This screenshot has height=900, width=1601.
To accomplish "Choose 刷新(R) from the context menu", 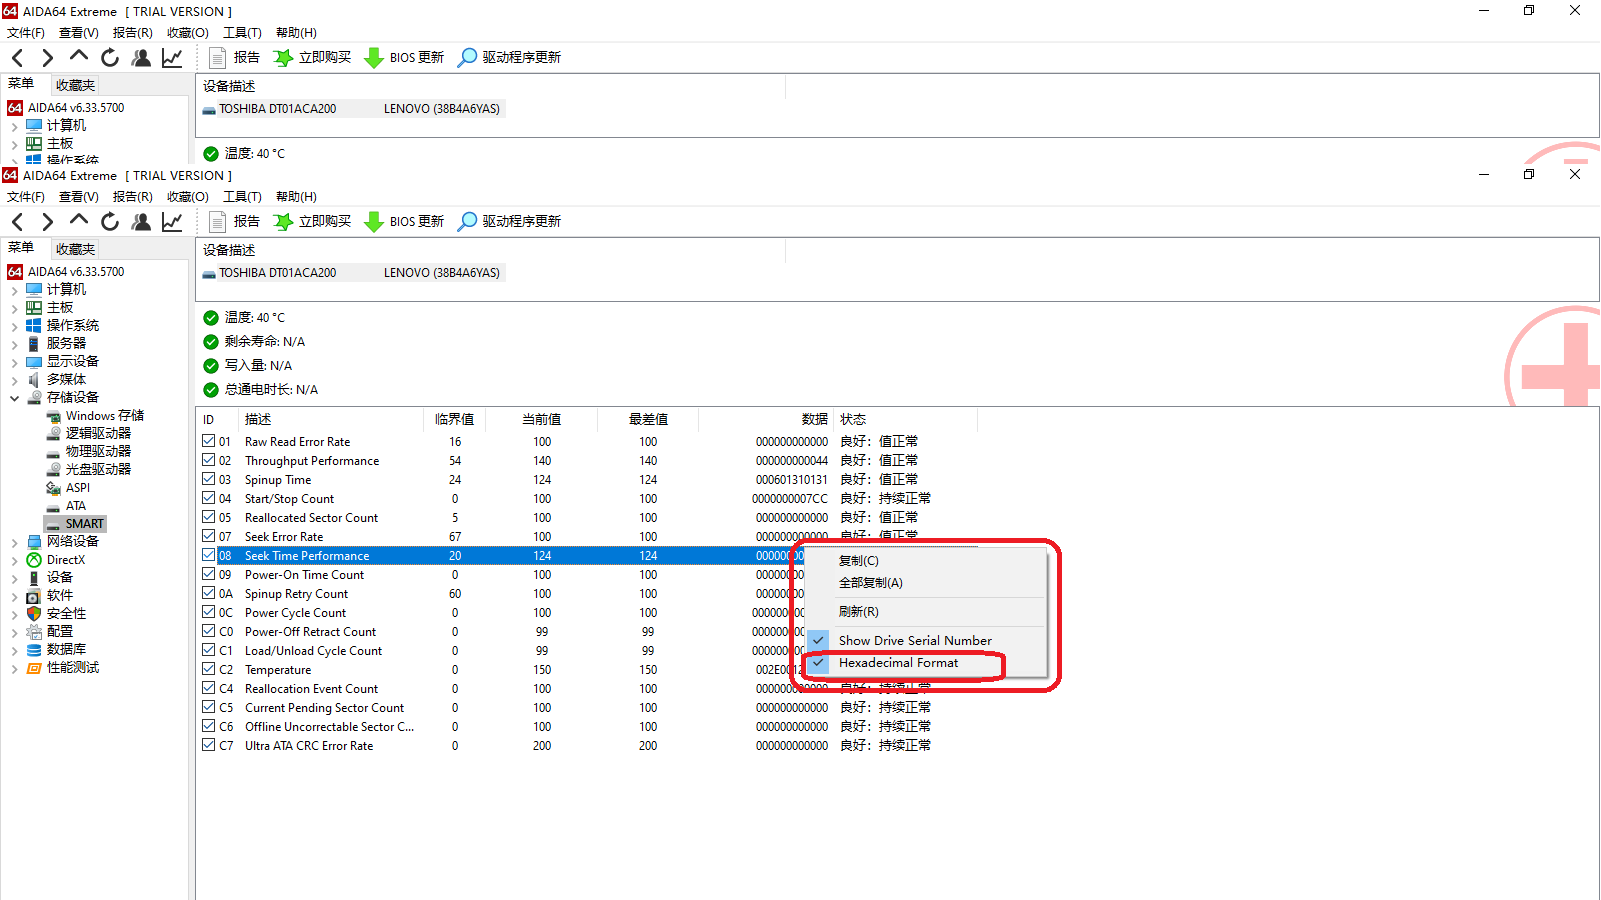I will 858,612.
